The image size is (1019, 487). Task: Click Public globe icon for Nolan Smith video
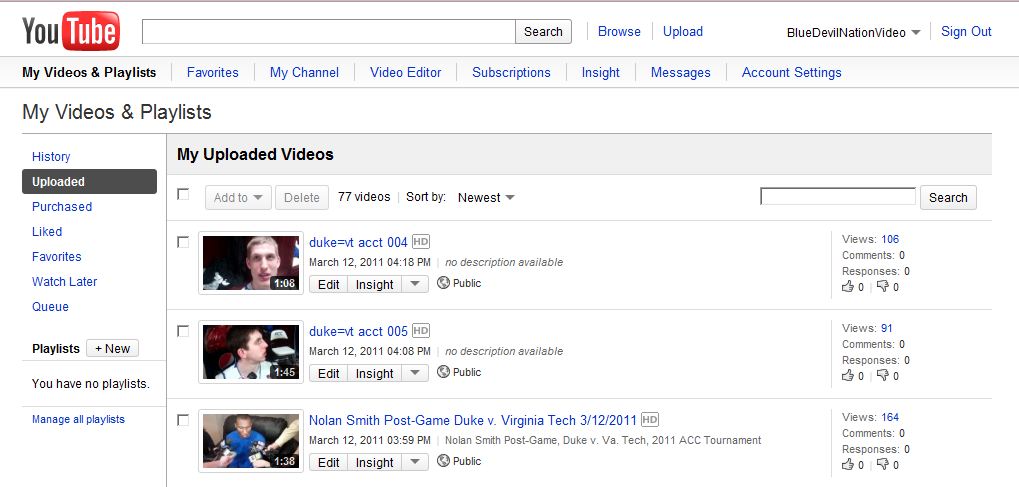click(444, 461)
